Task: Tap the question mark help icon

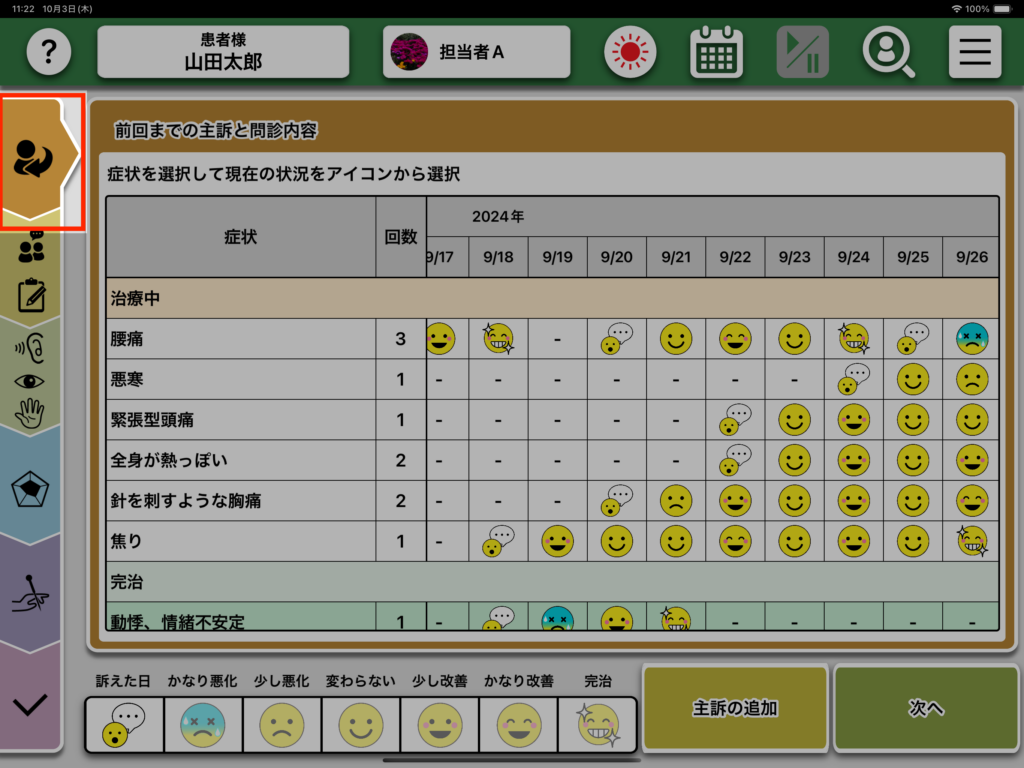Action: tap(49, 52)
